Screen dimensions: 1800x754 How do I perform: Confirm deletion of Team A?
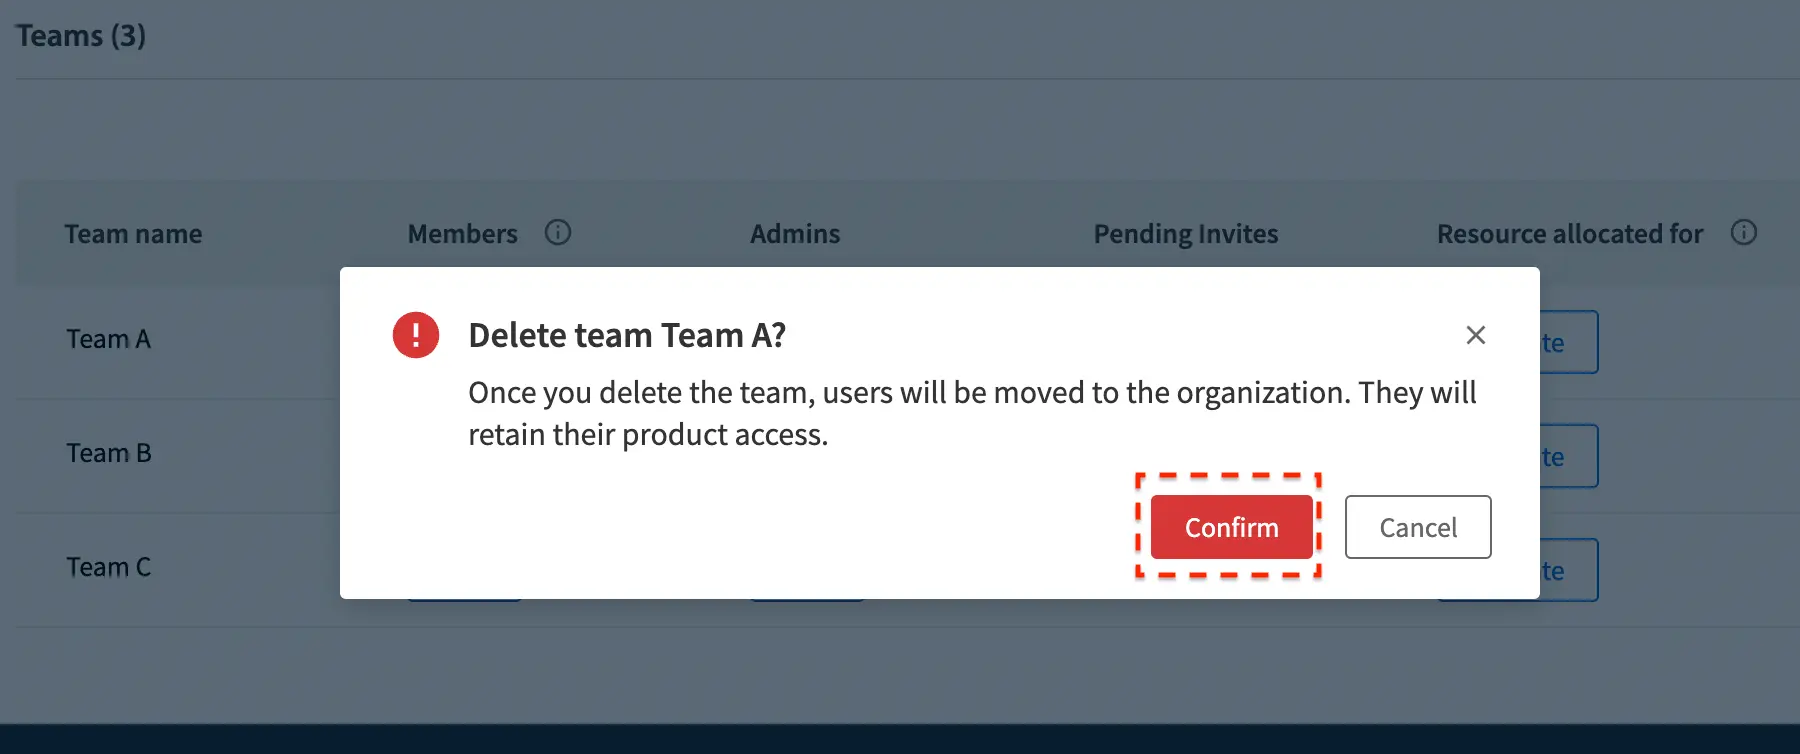pyautogui.click(x=1231, y=527)
